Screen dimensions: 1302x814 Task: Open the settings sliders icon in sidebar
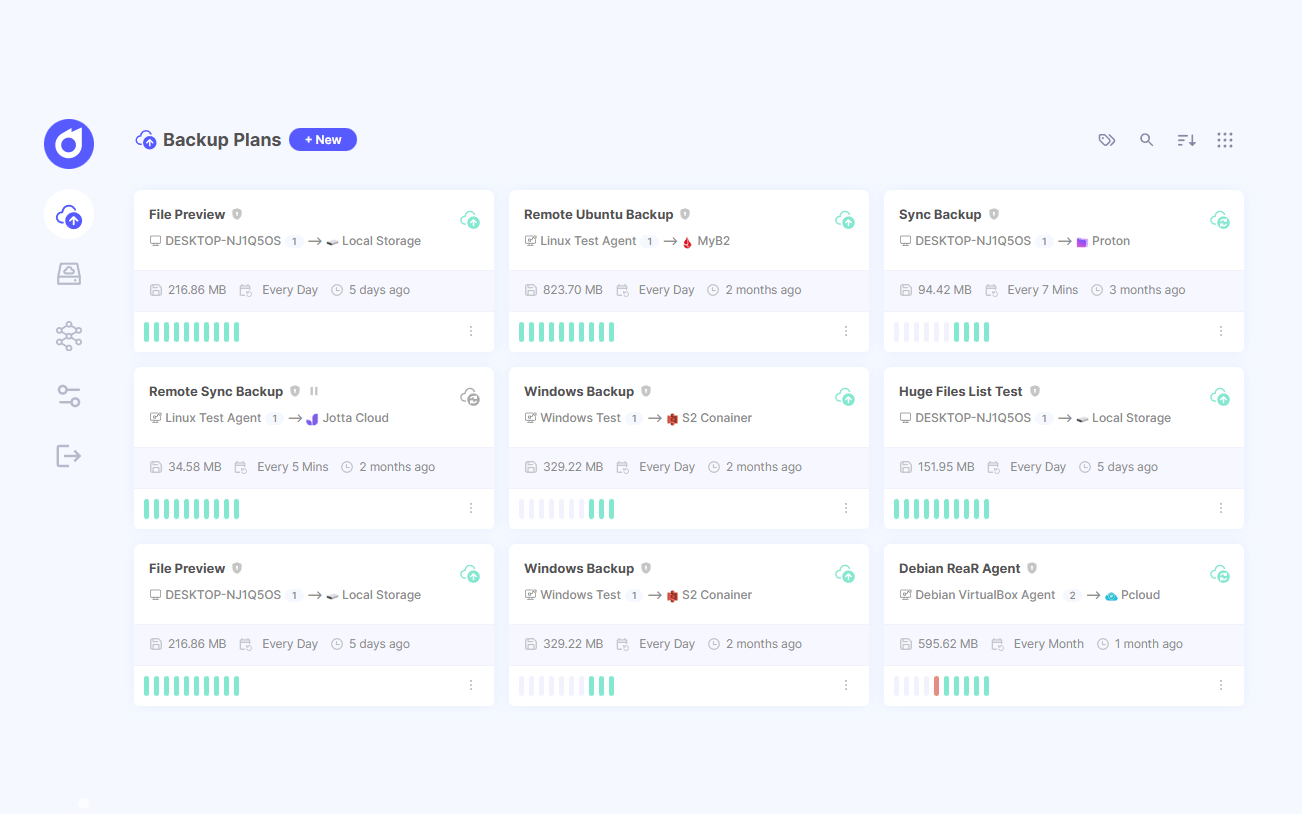coord(68,395)
